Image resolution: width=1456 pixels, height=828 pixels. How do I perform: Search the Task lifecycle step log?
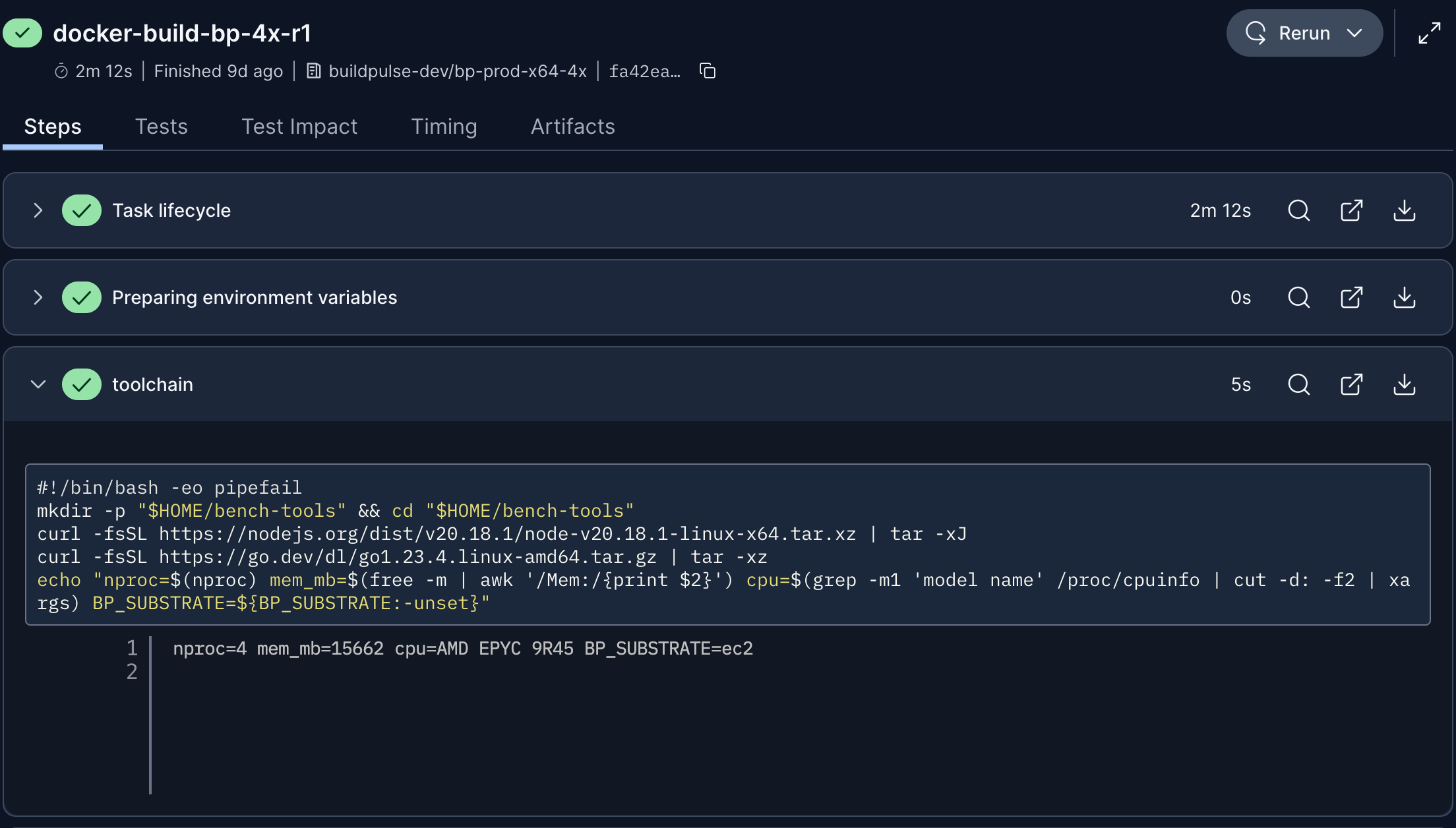(1299, 211)
